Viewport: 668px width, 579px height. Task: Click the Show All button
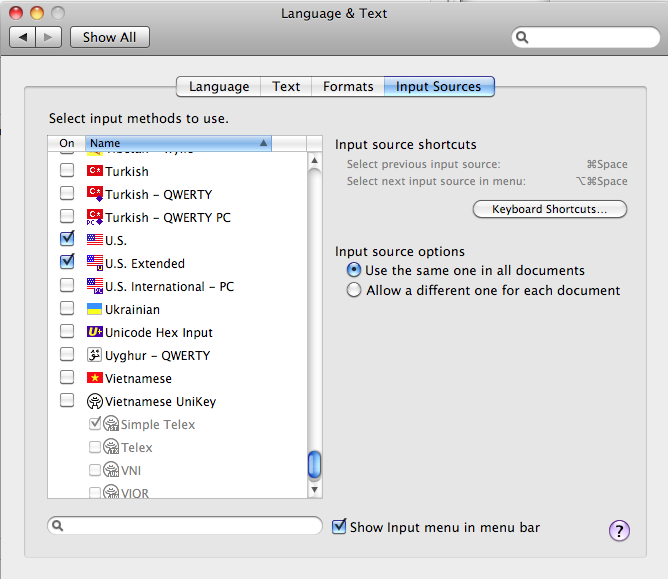point(109,37)
